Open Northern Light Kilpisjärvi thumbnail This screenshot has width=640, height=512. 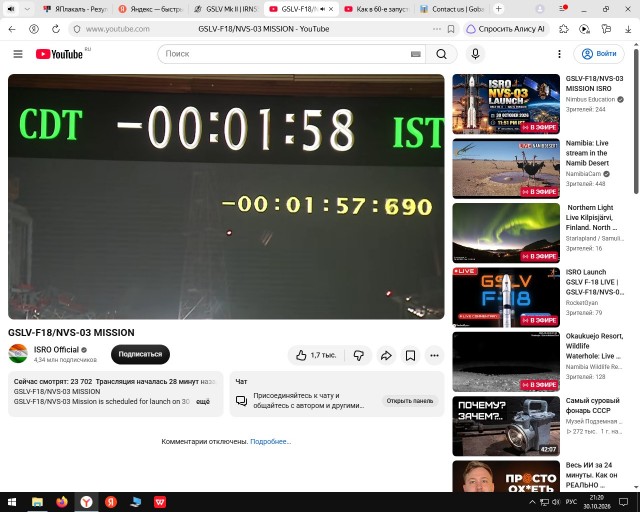[506, 233]
